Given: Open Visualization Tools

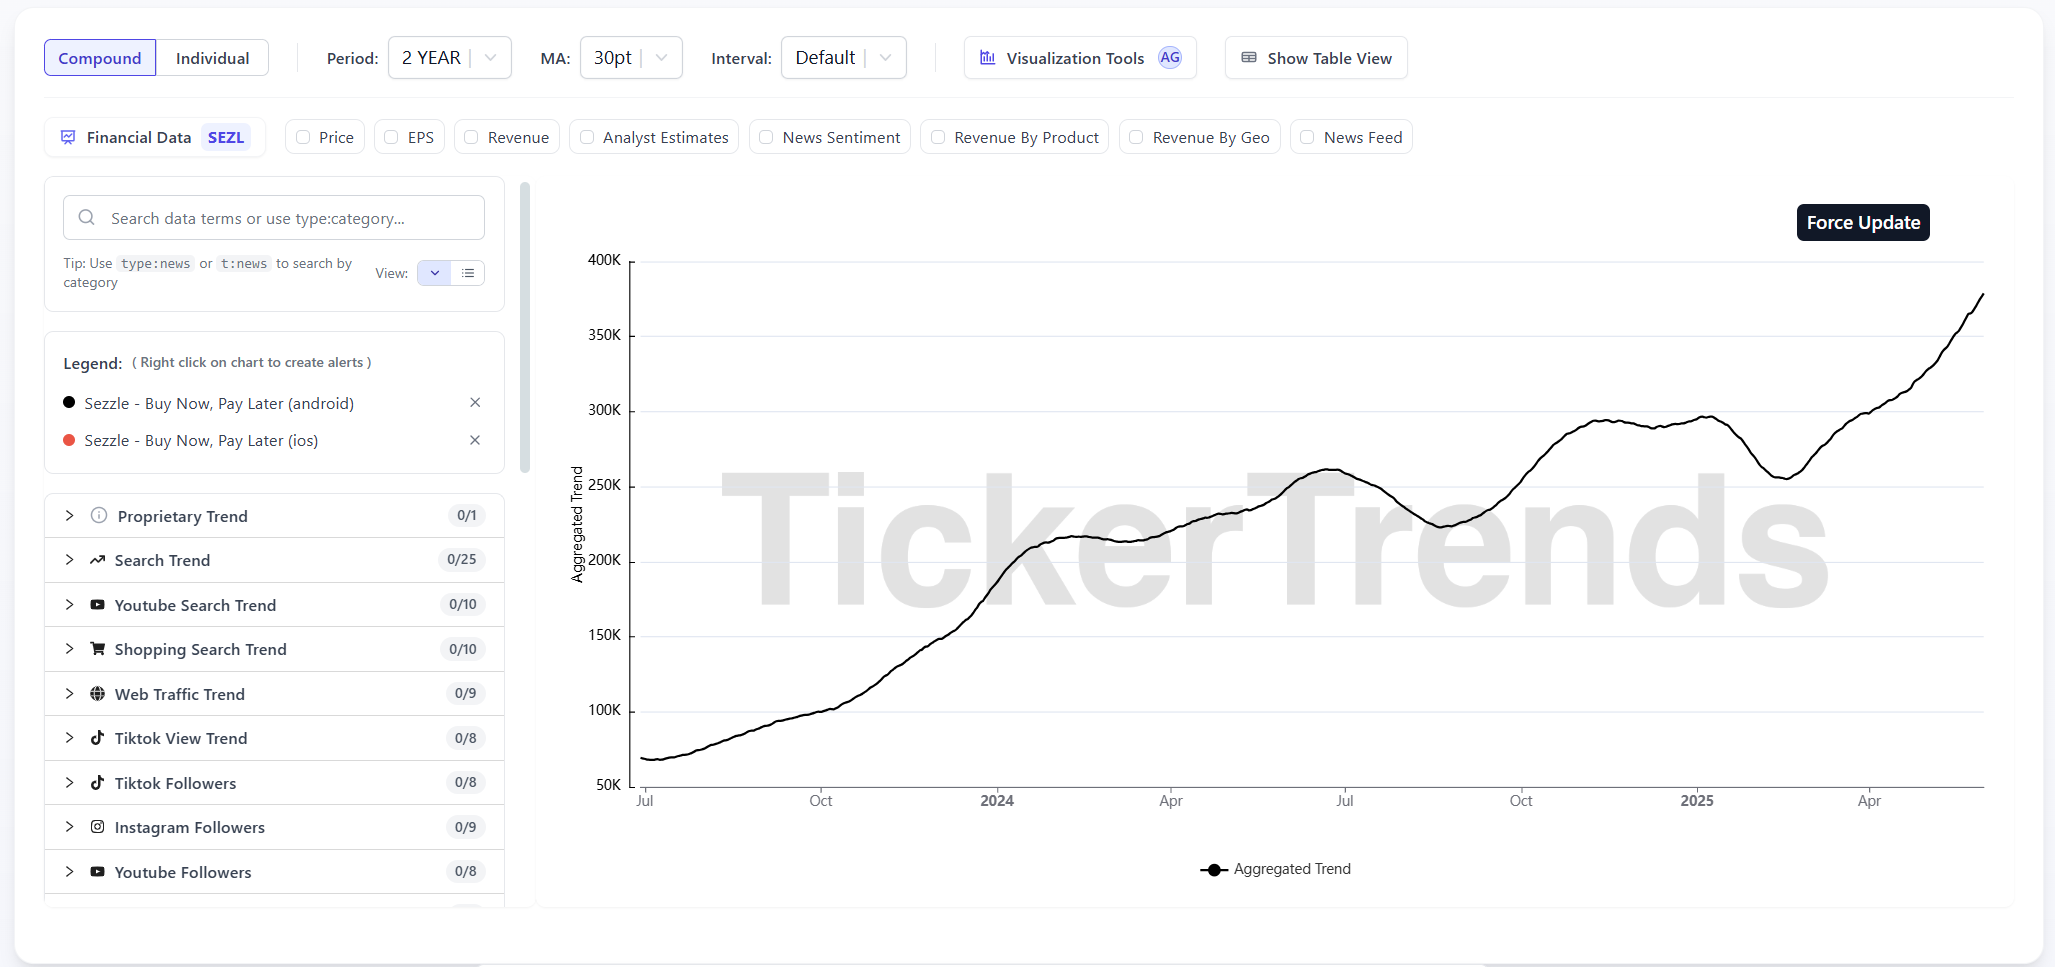Looking at the screenshot, I should pyautogui.click(x=1080, y=58).
